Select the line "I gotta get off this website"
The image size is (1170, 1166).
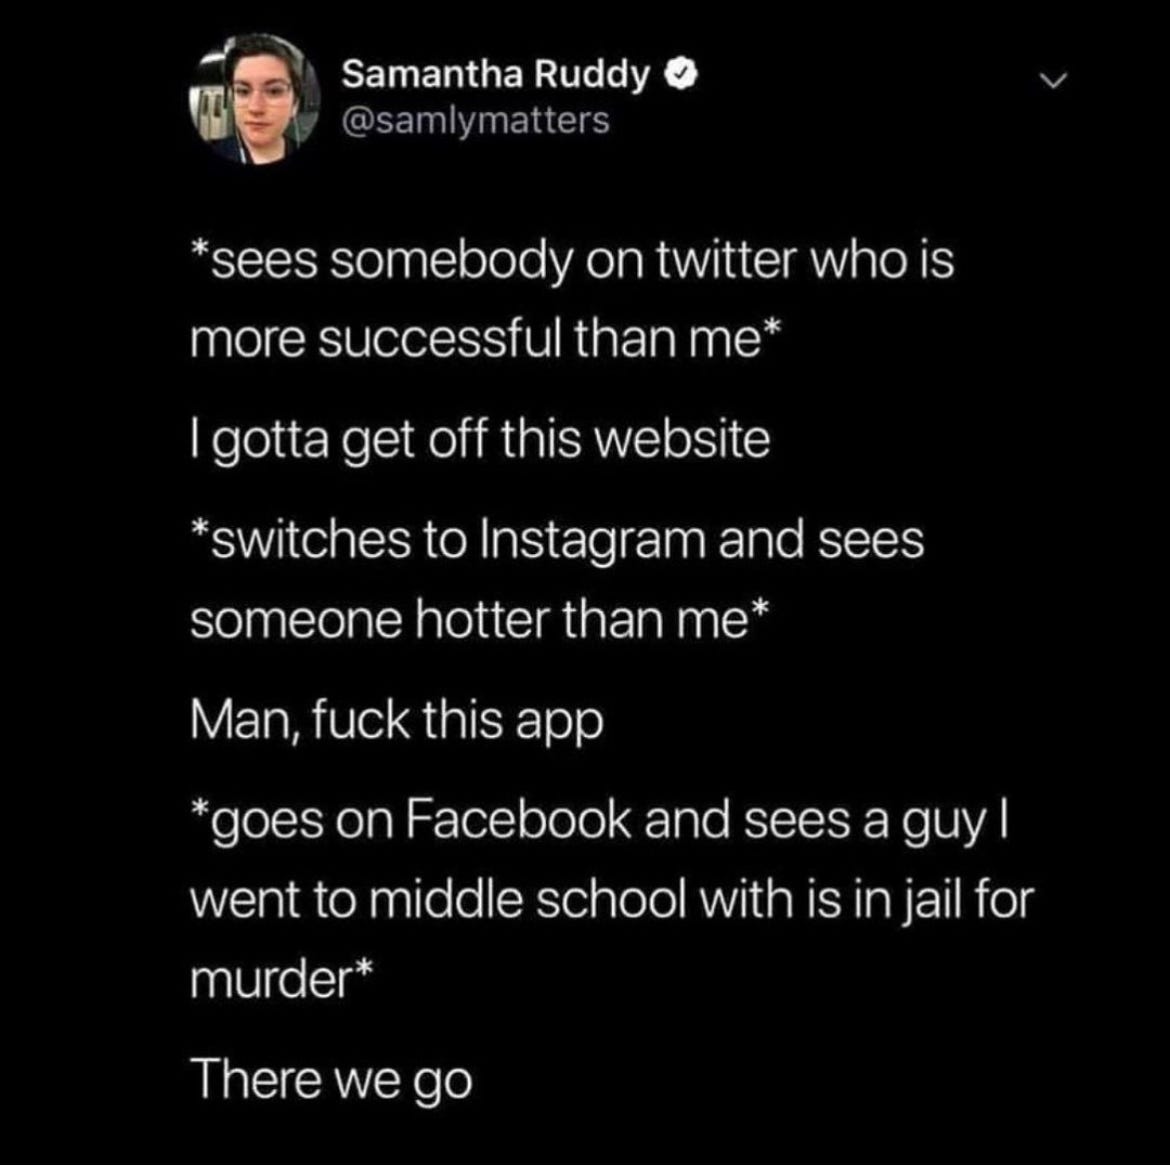pyautogui.click(x=480, y=442)
